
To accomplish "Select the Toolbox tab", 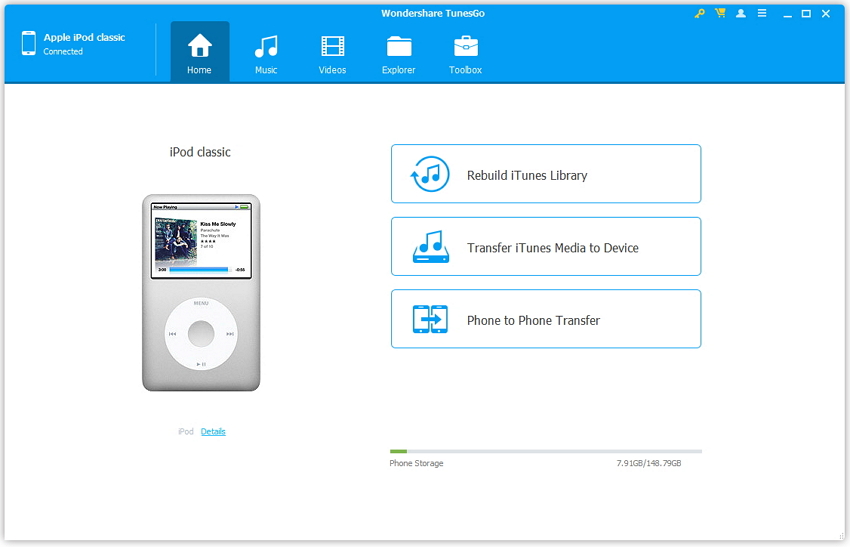I will [x=465, y=52].
